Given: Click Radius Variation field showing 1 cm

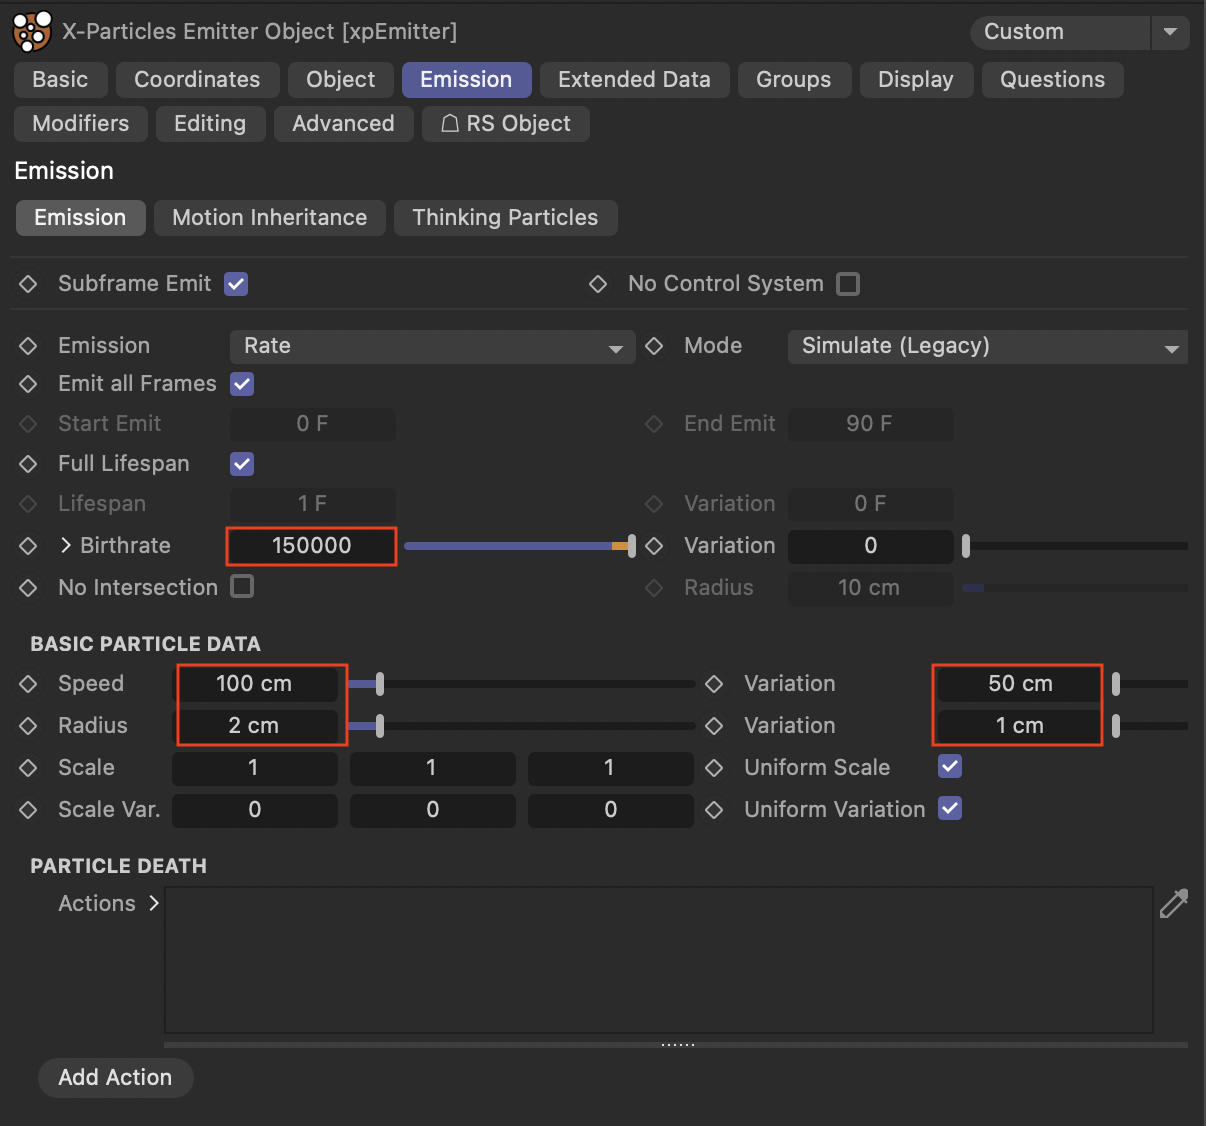Looking at the screenshot, I should coord(1020,726).
